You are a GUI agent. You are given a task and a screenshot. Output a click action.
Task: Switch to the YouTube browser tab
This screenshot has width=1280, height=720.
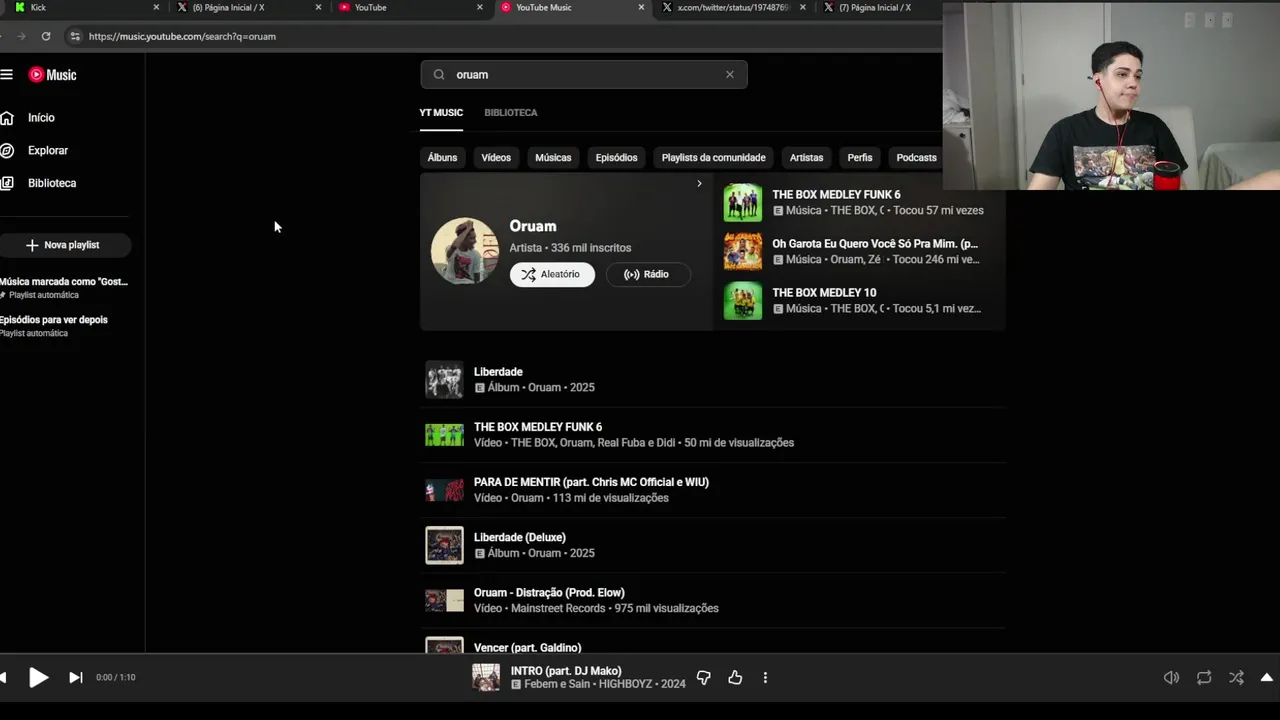click(411, 7)
